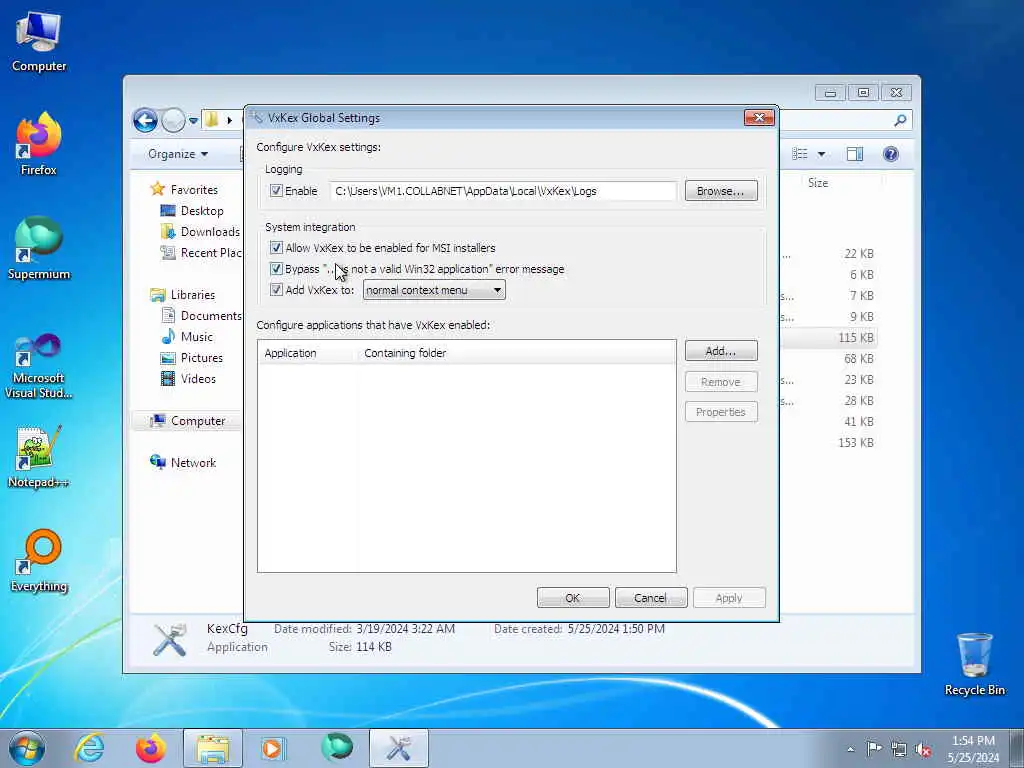Toggle Allow VxKex for MSI installers

point(276,248)
